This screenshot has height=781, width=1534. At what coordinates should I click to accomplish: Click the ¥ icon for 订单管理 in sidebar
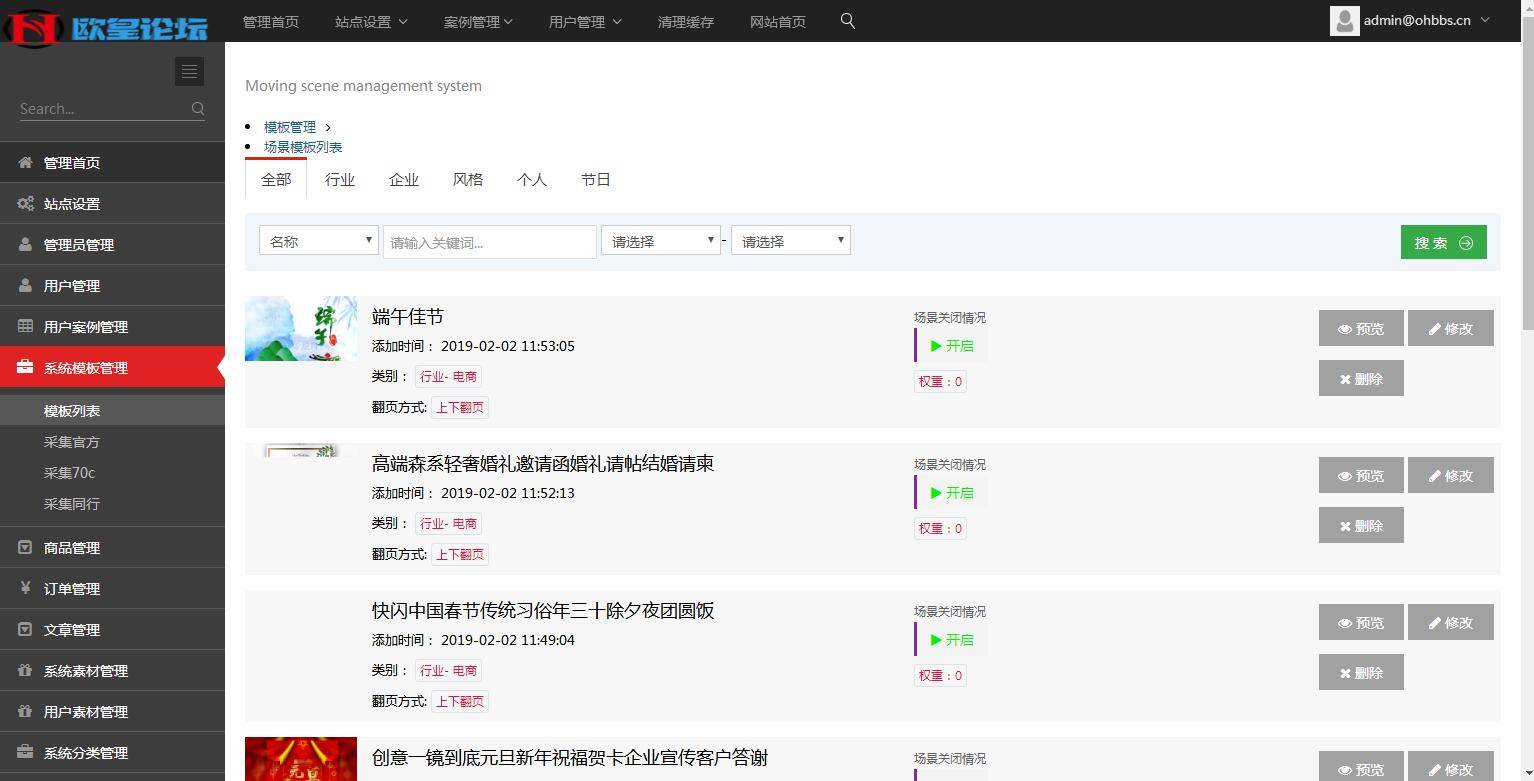coord(27,588)
